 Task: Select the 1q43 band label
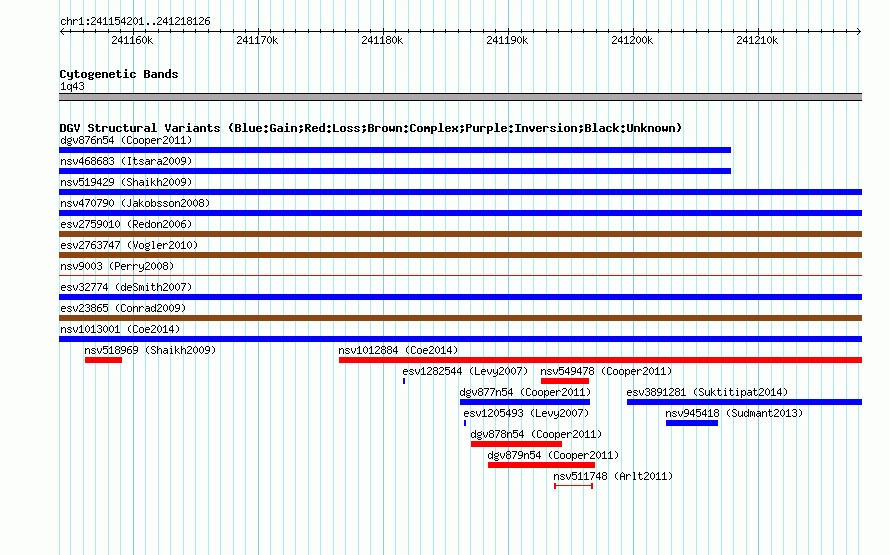[72, 86]
